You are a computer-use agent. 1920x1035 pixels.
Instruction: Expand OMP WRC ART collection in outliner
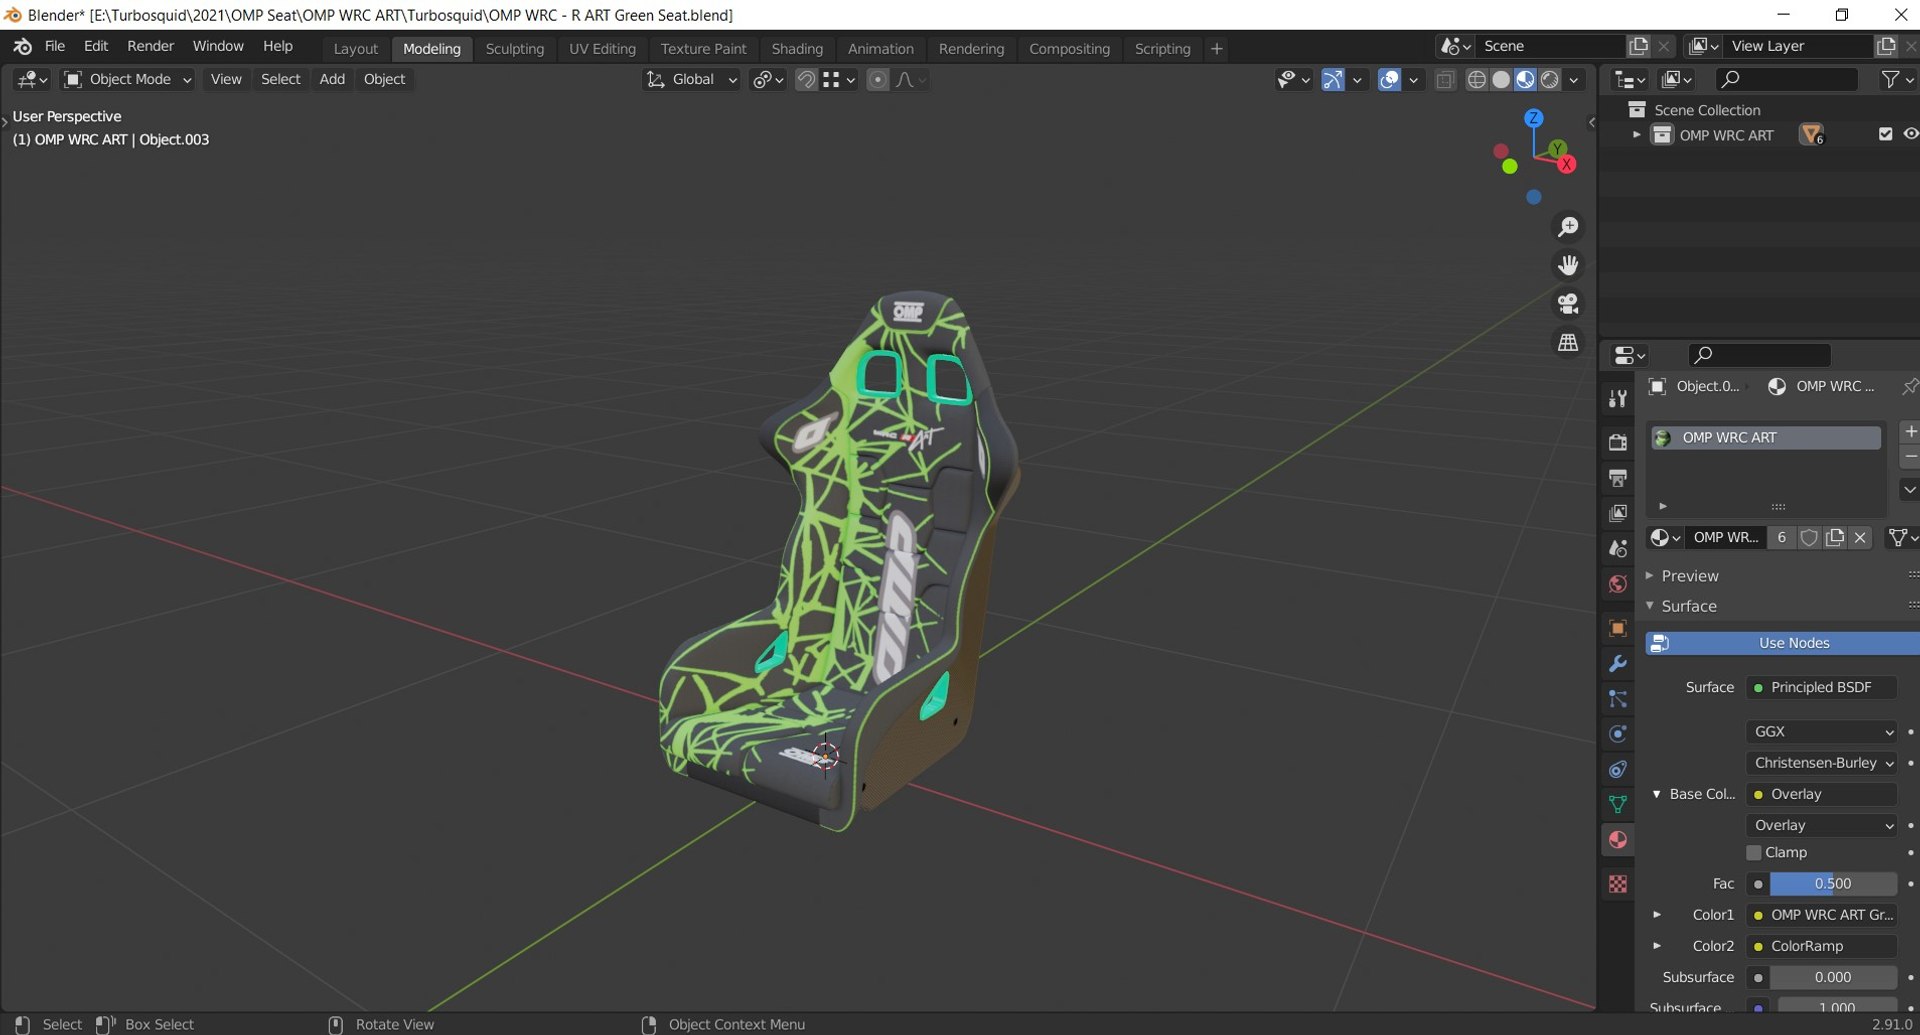[1637, 134]
